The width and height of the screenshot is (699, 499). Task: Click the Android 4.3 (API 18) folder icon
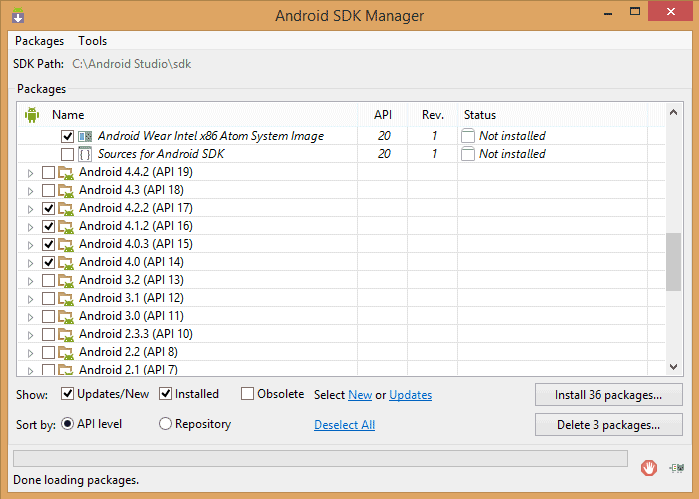[x=66, y=190]
